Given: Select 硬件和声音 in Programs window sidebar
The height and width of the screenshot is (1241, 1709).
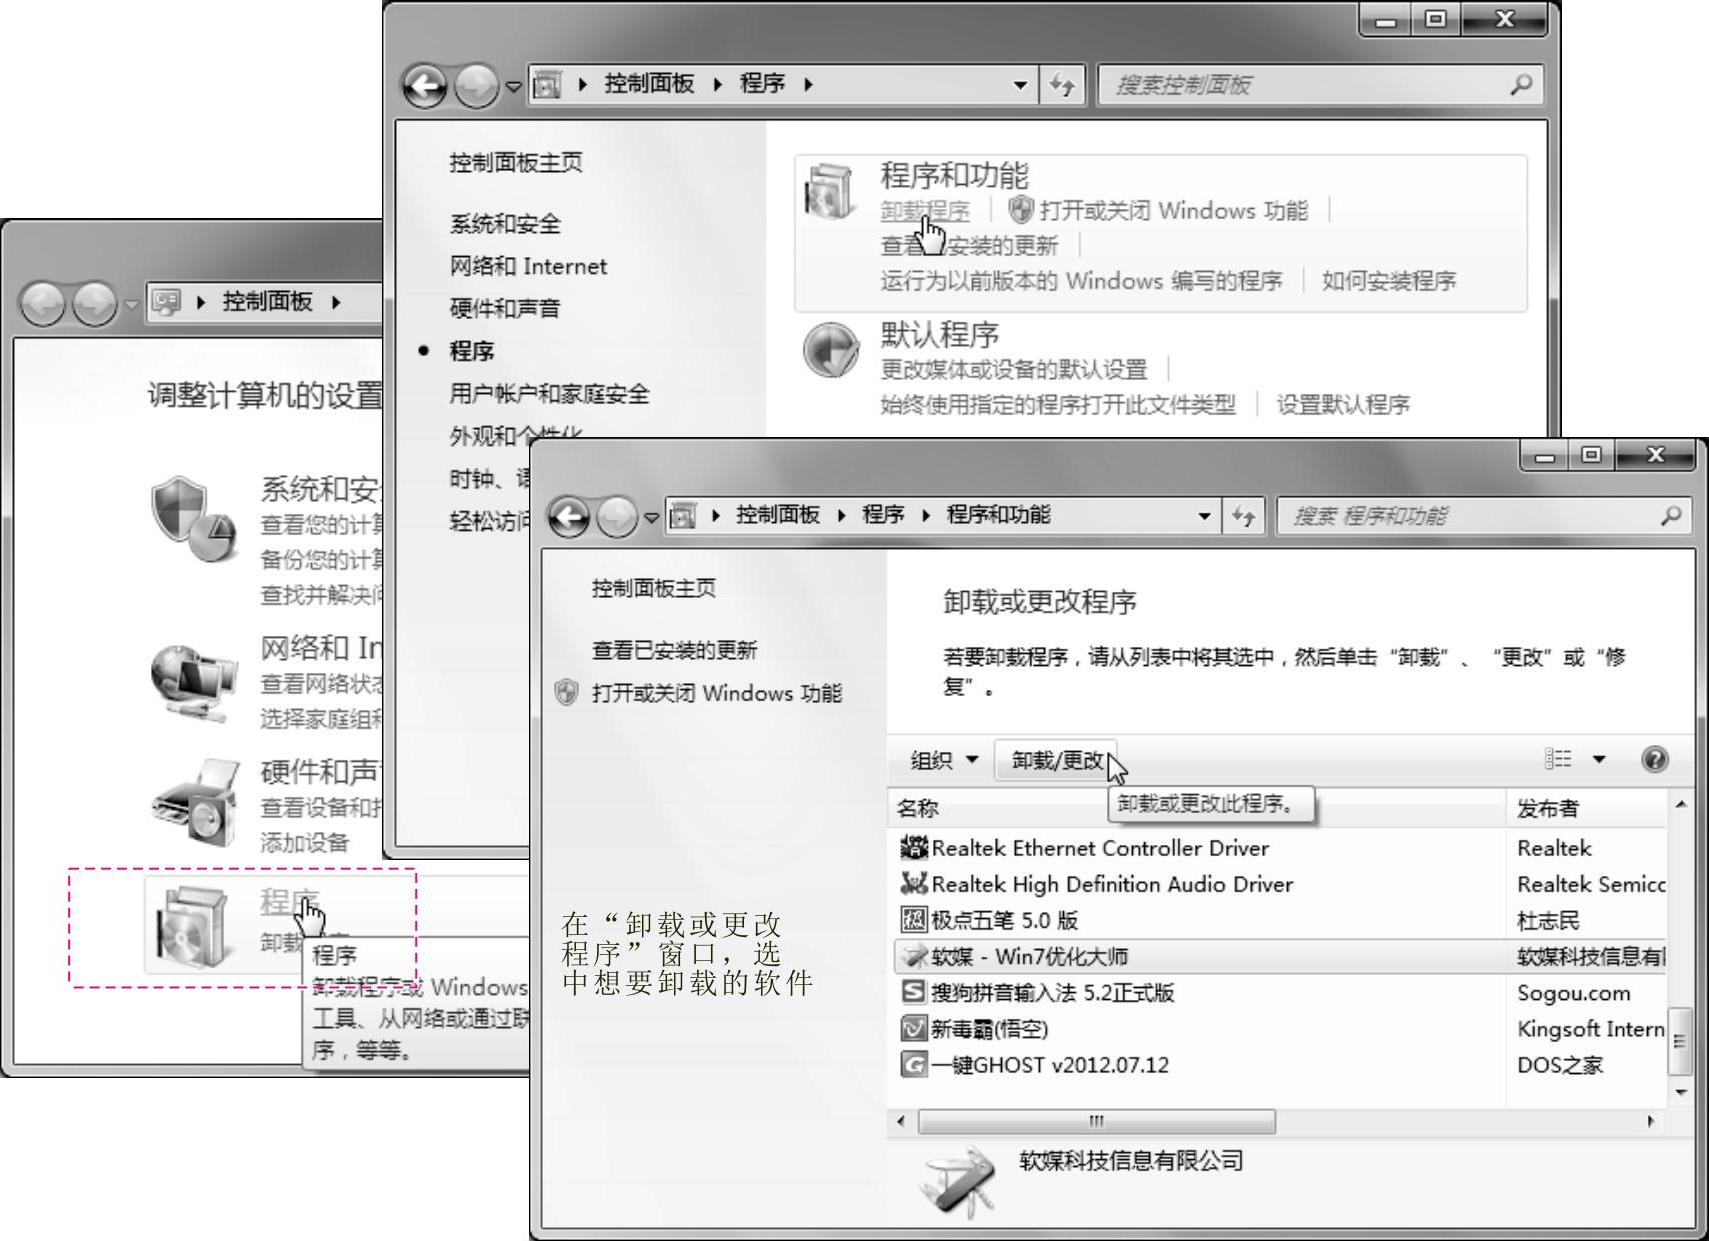Looking at the screenshot, I should [x=505, y=308].
